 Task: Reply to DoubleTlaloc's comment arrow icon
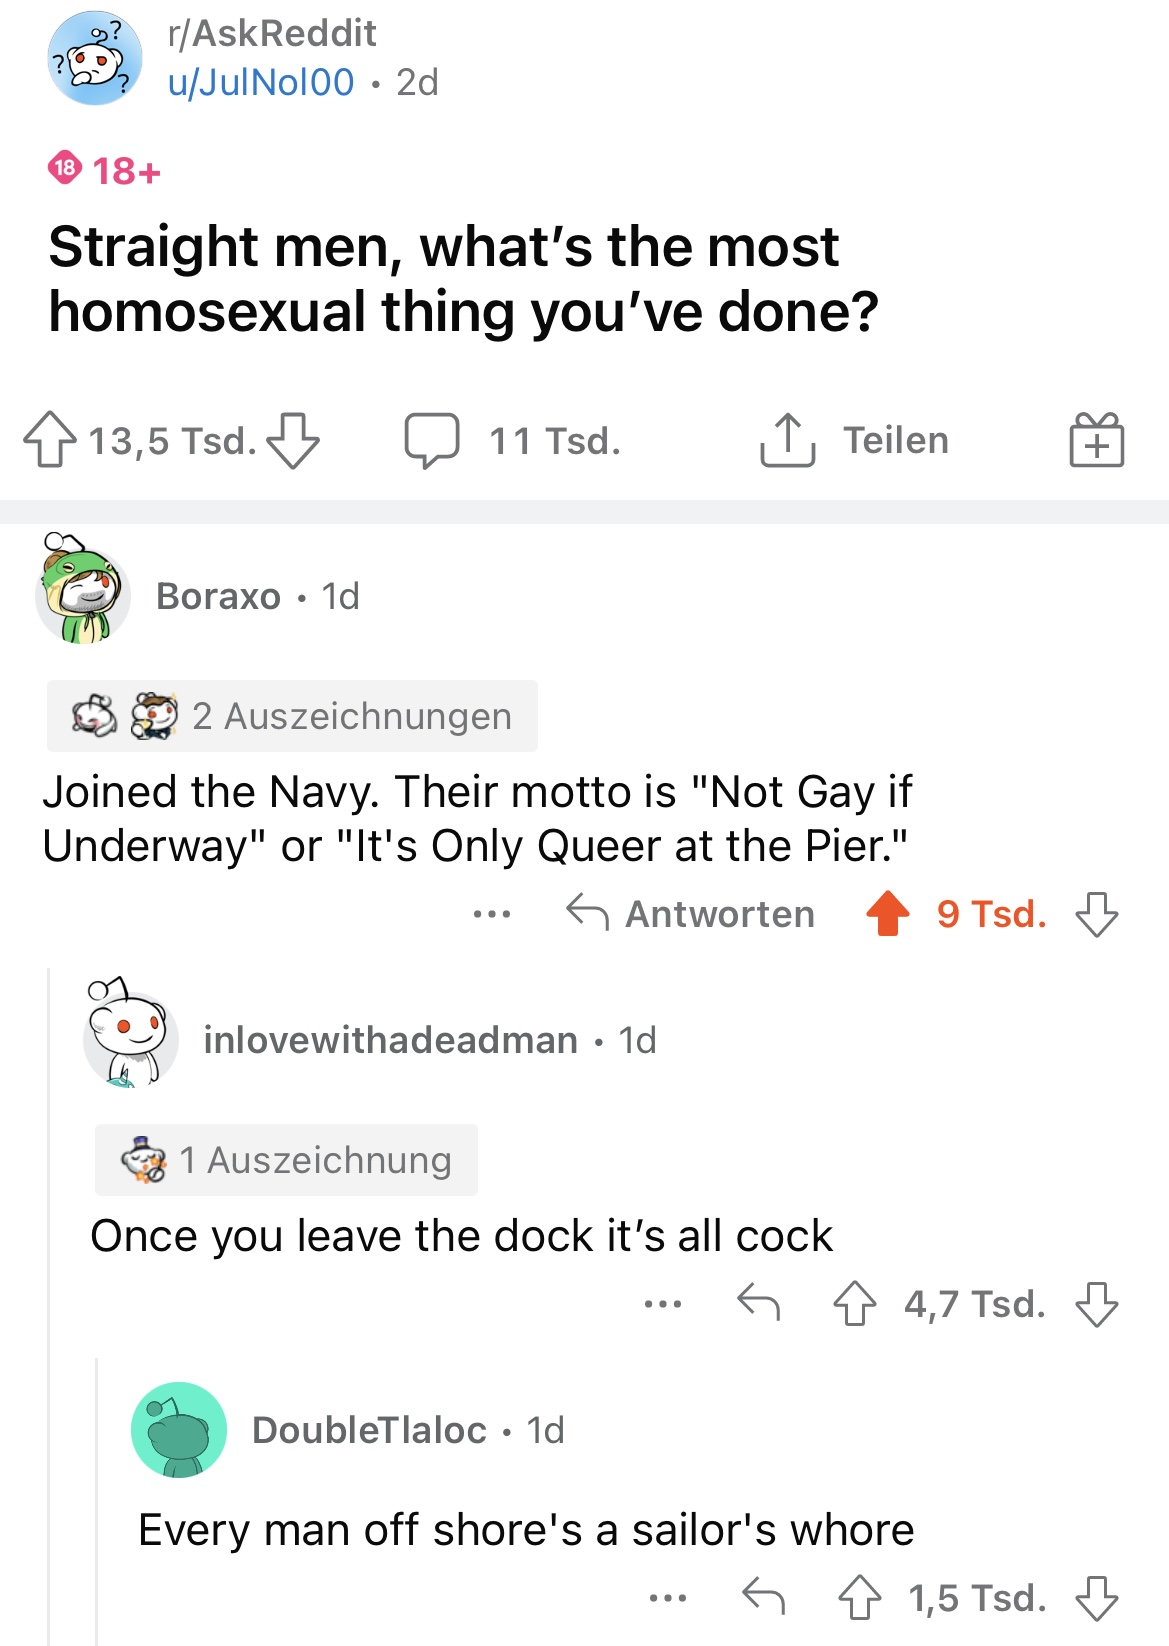(x=763, y=1597)
